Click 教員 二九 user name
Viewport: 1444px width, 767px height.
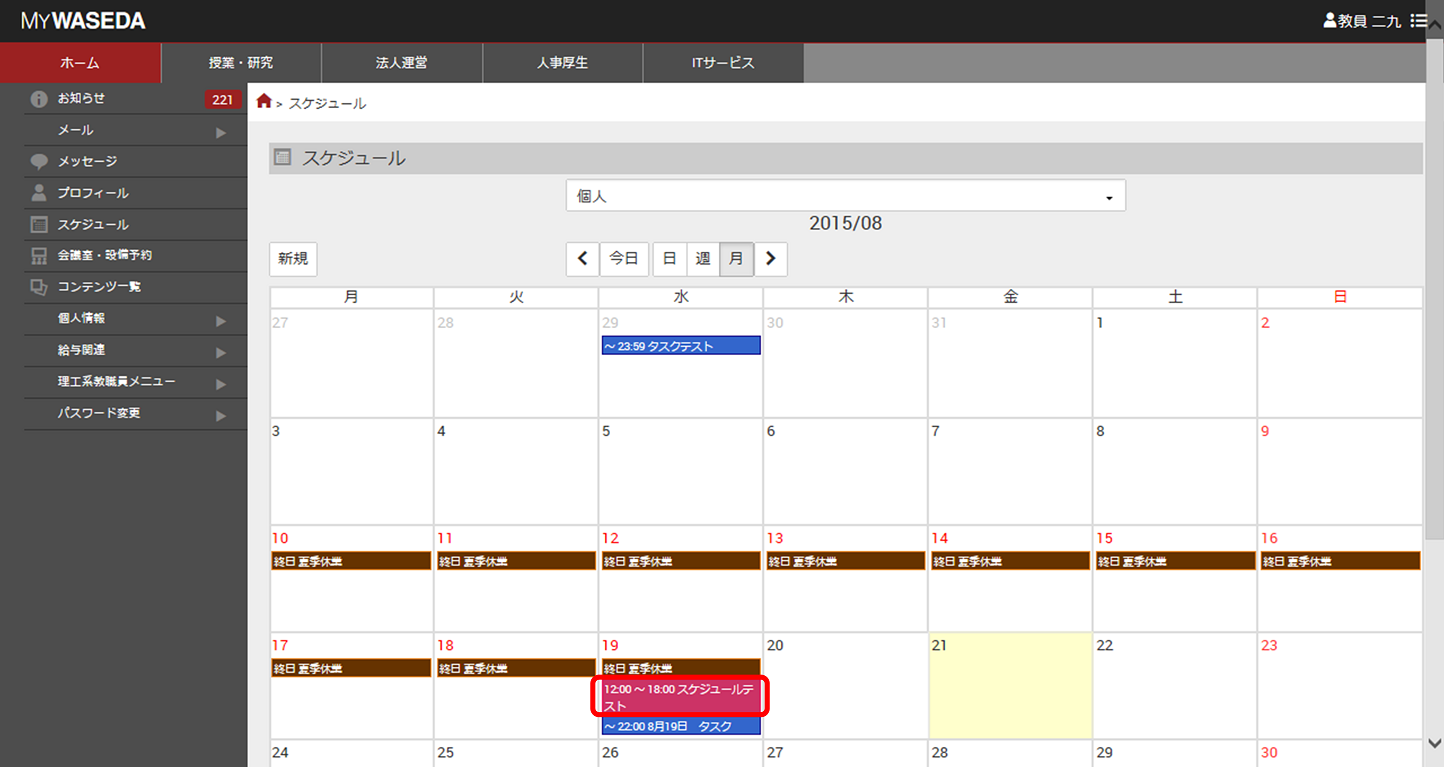click(x=1370, y=21)
